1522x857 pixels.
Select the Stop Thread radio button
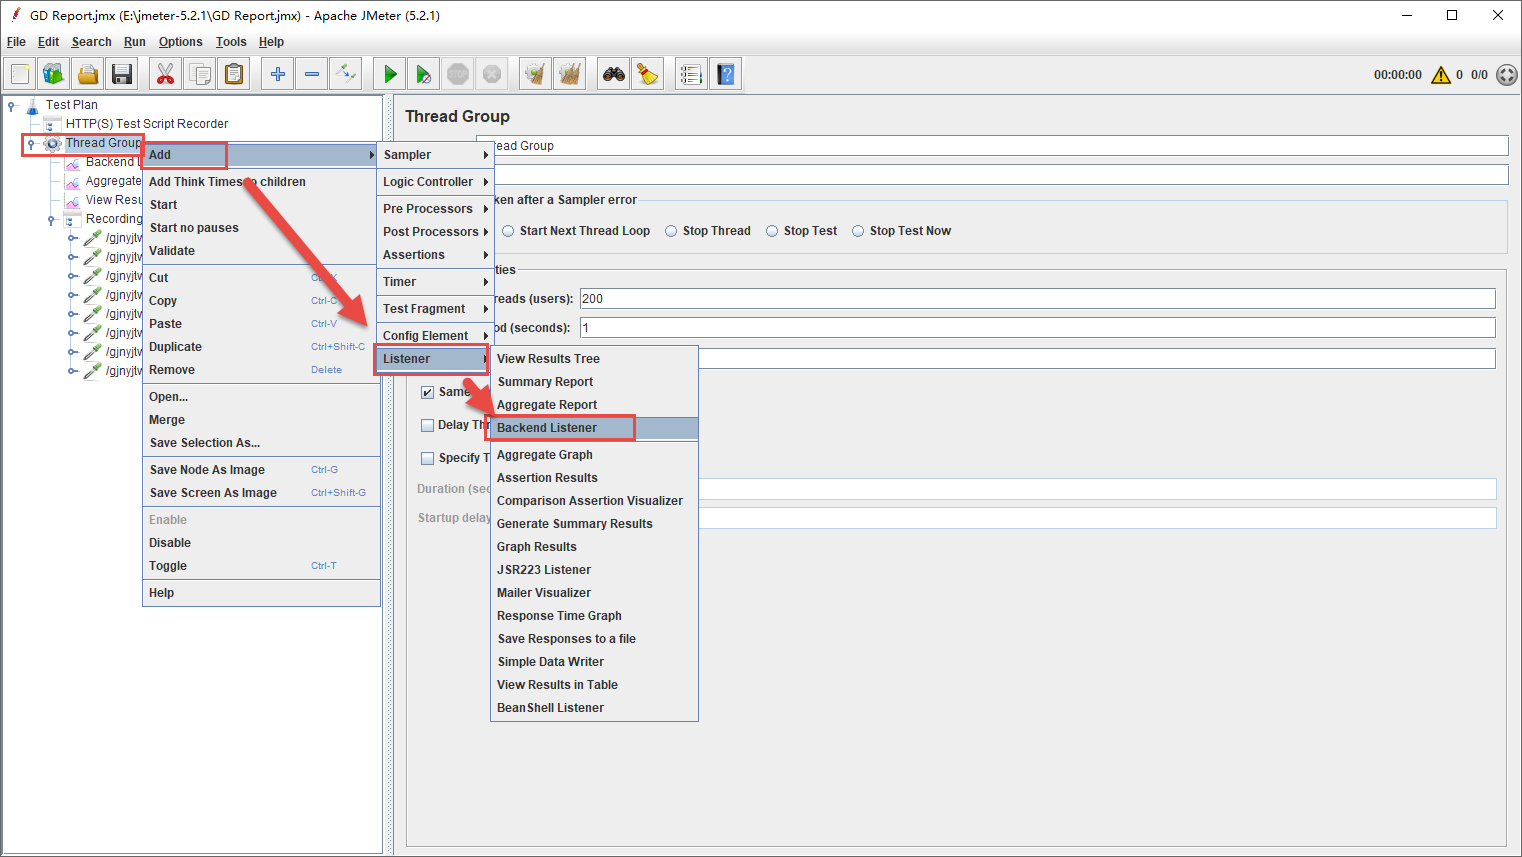(672, 231)
